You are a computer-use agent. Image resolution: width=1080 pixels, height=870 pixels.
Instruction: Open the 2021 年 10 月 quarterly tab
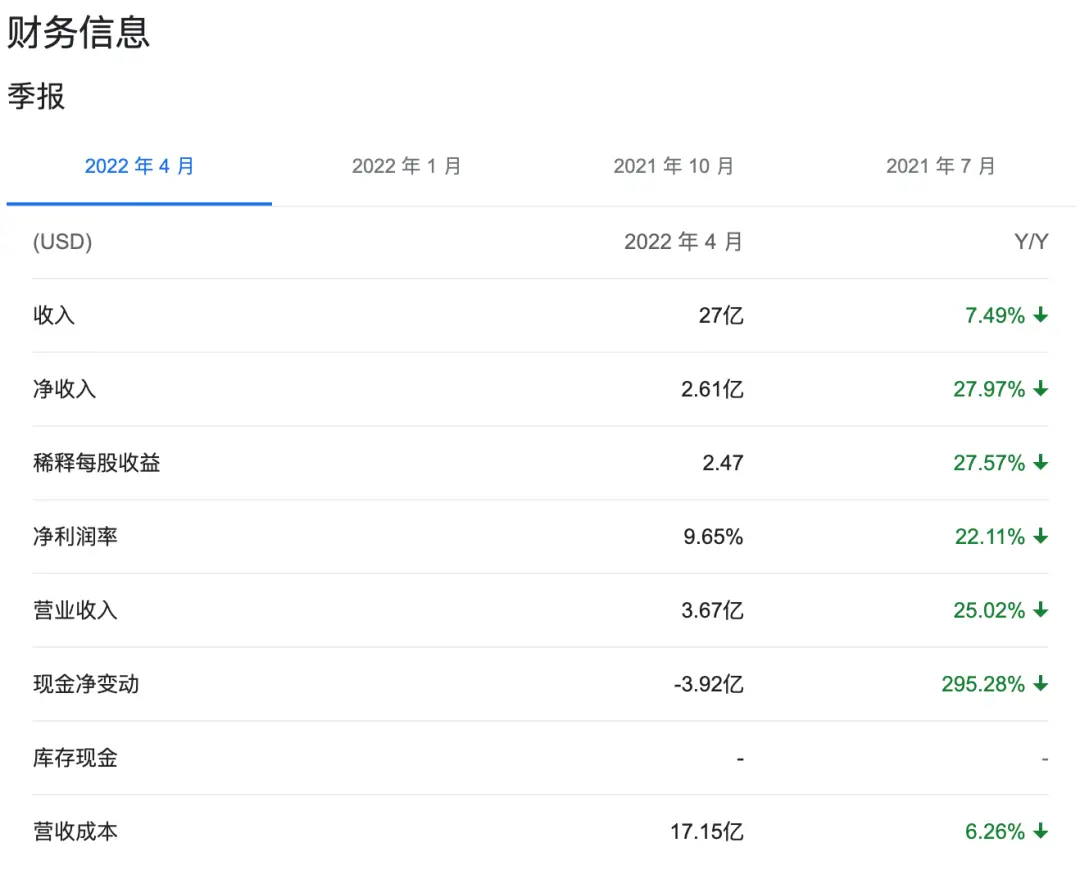pos(673,166)
